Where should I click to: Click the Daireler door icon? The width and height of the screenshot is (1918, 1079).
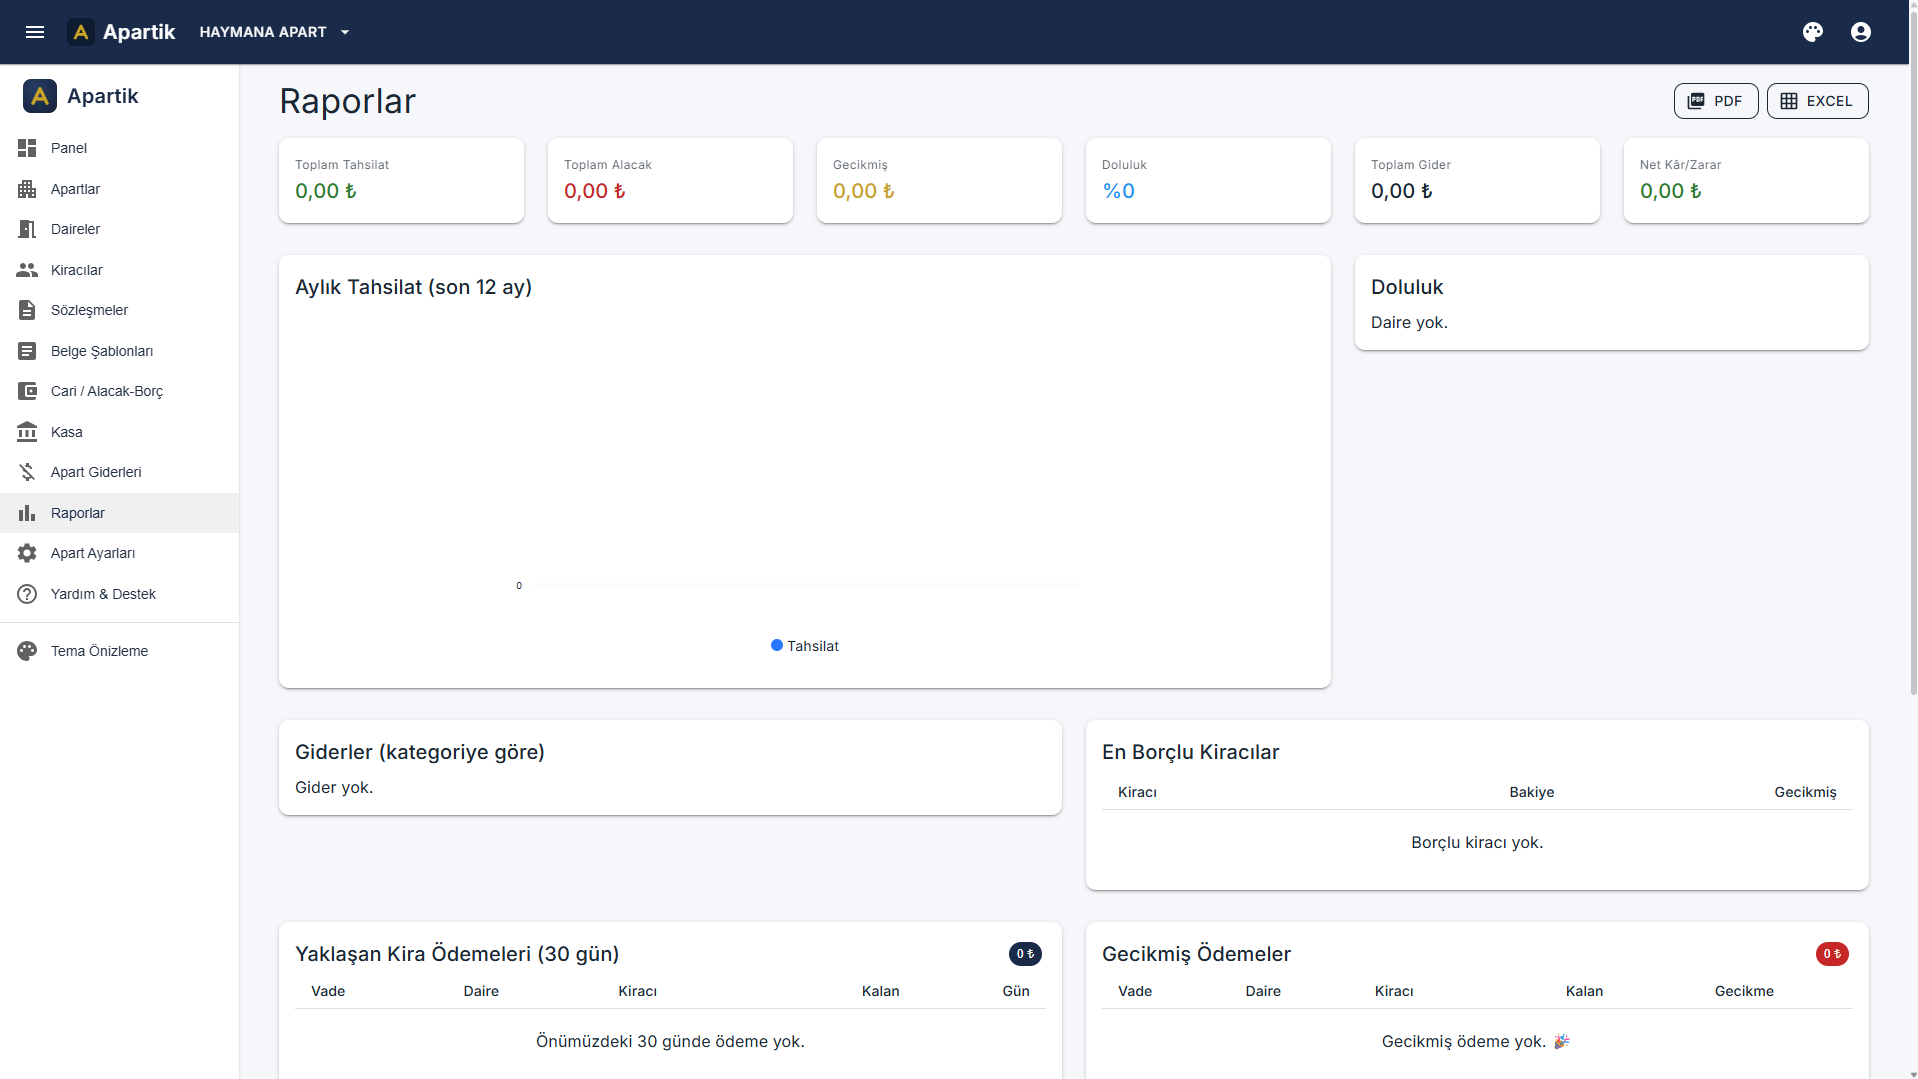click(x=27, y=229)
